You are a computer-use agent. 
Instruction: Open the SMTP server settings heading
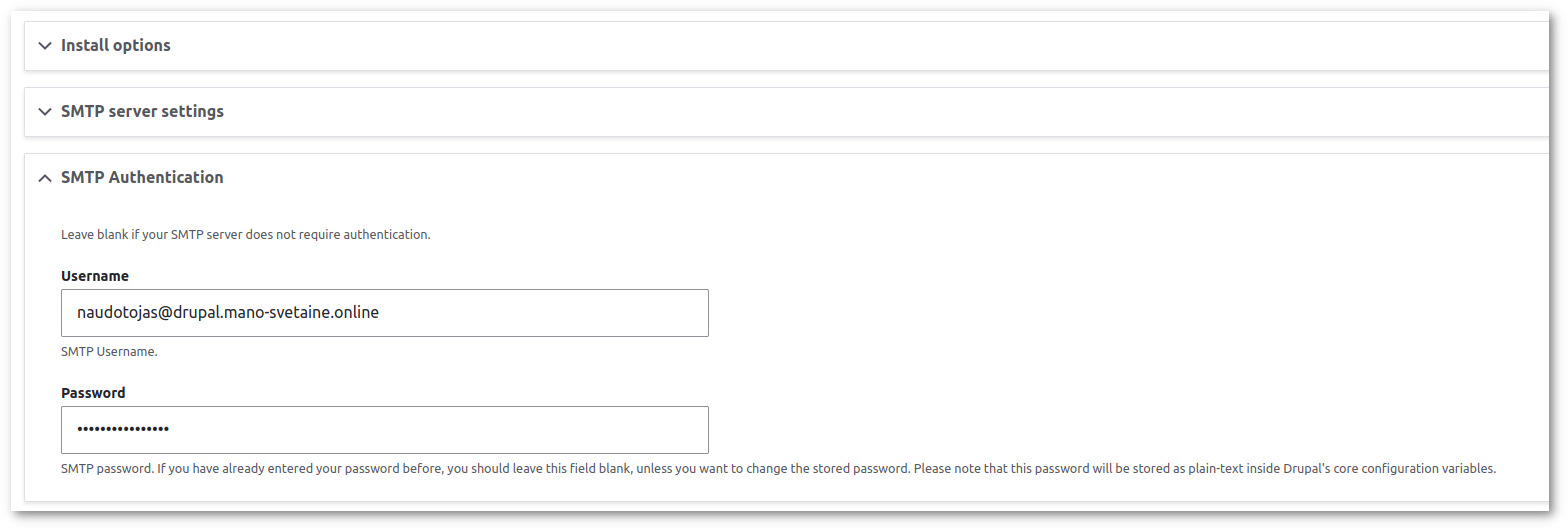(142, 111)
